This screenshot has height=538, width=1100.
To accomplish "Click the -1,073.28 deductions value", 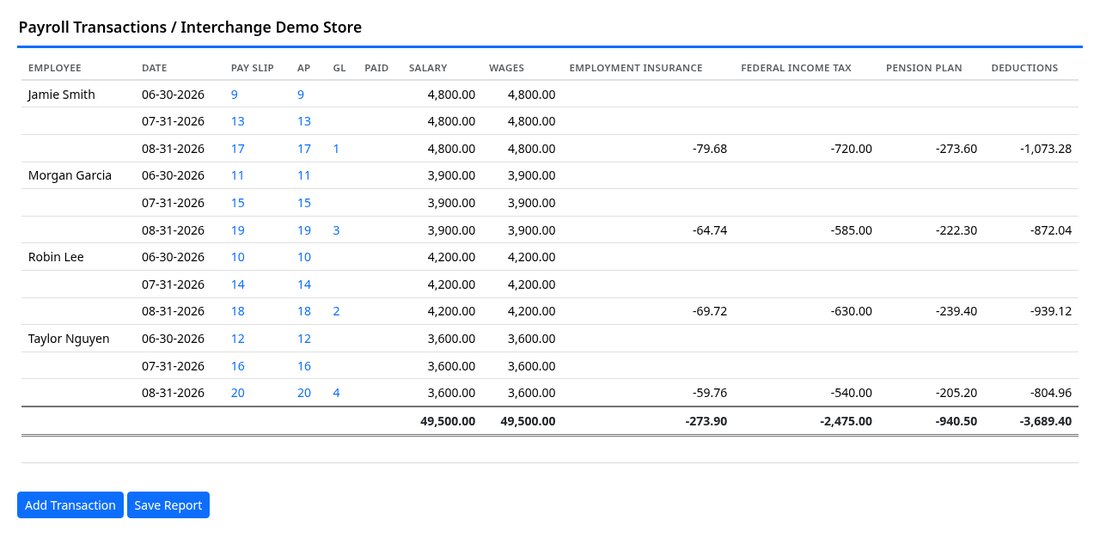I will point(1045,149).
